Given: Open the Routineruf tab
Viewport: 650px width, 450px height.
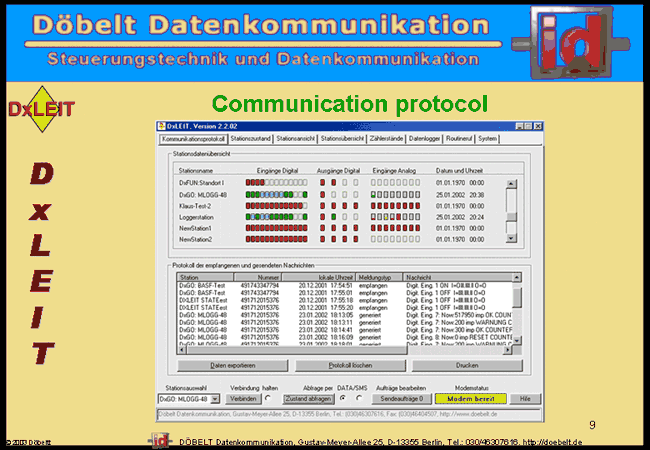Looking at the screenshot, I should coord(459,139).
